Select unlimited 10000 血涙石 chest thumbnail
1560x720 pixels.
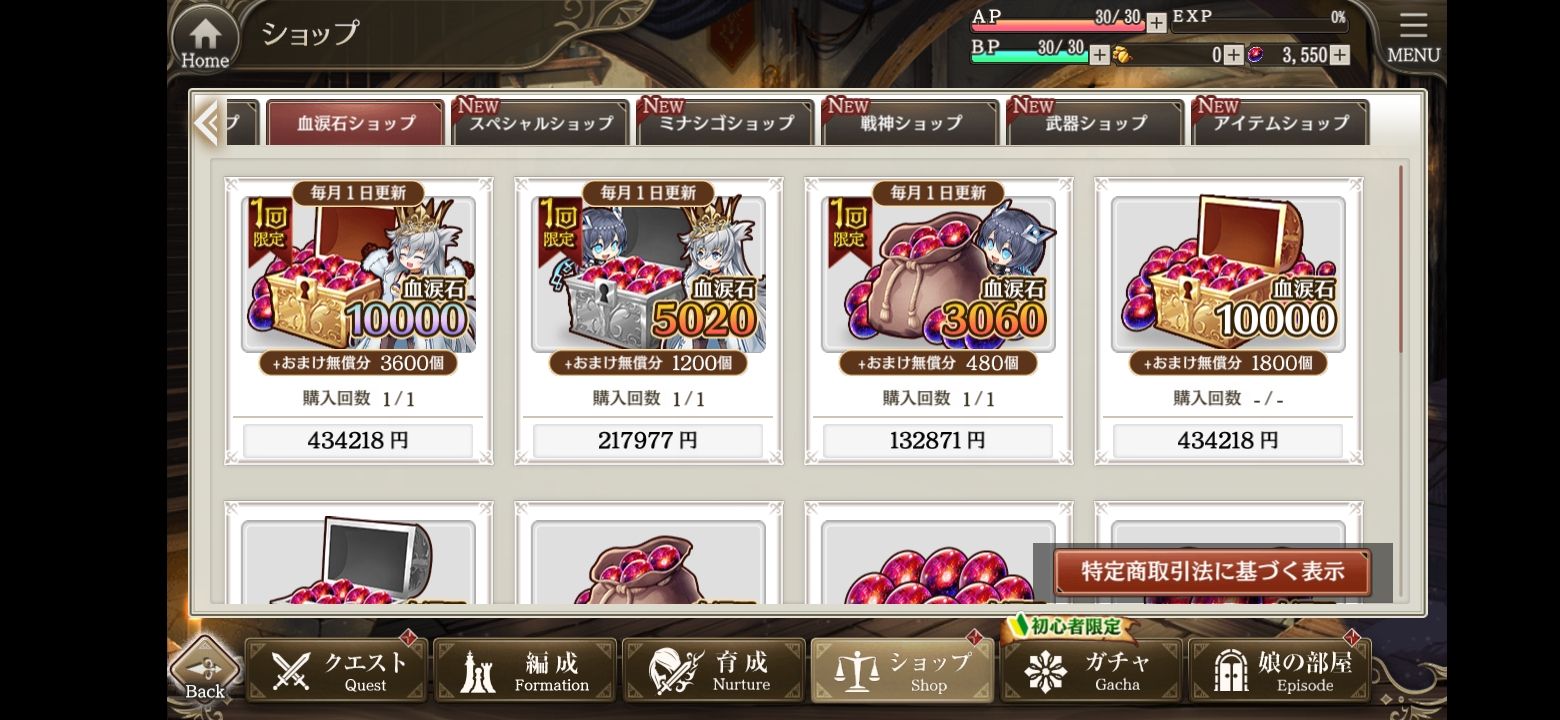coord(1228,274)
